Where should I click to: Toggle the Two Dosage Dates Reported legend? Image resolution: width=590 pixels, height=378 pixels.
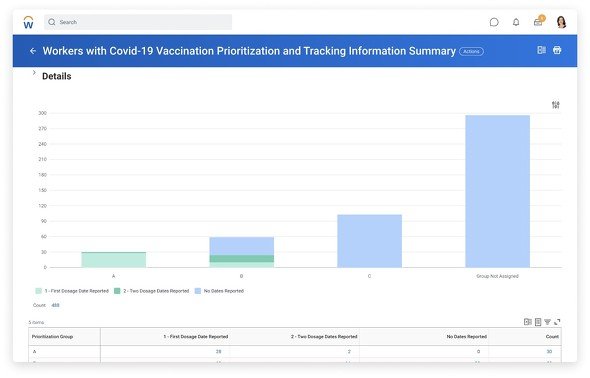pyautogui.click(x=152, y=291)
